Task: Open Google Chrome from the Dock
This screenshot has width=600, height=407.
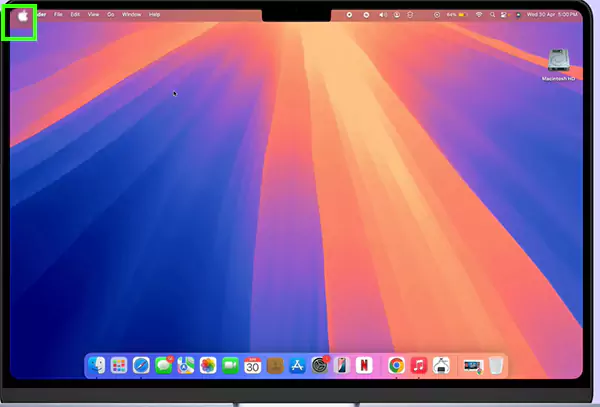Action: coord(397,366)
